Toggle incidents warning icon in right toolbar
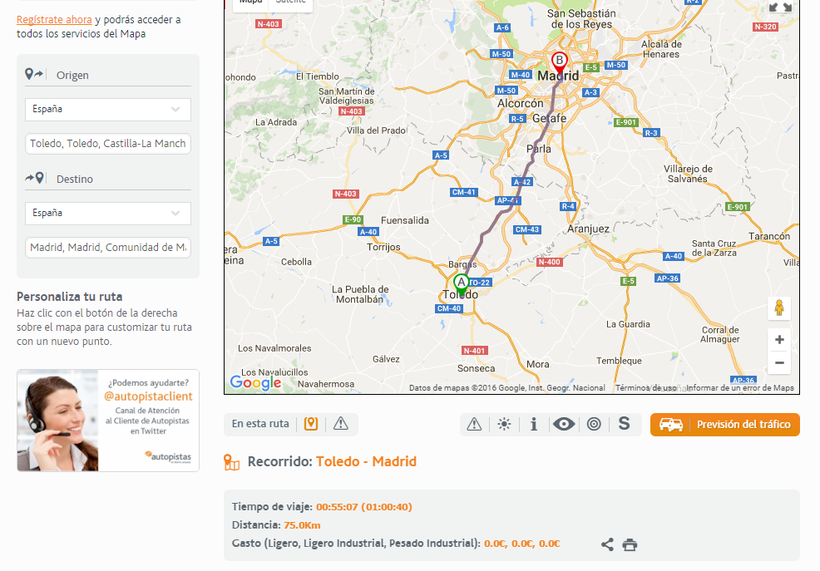 [474, 424]
